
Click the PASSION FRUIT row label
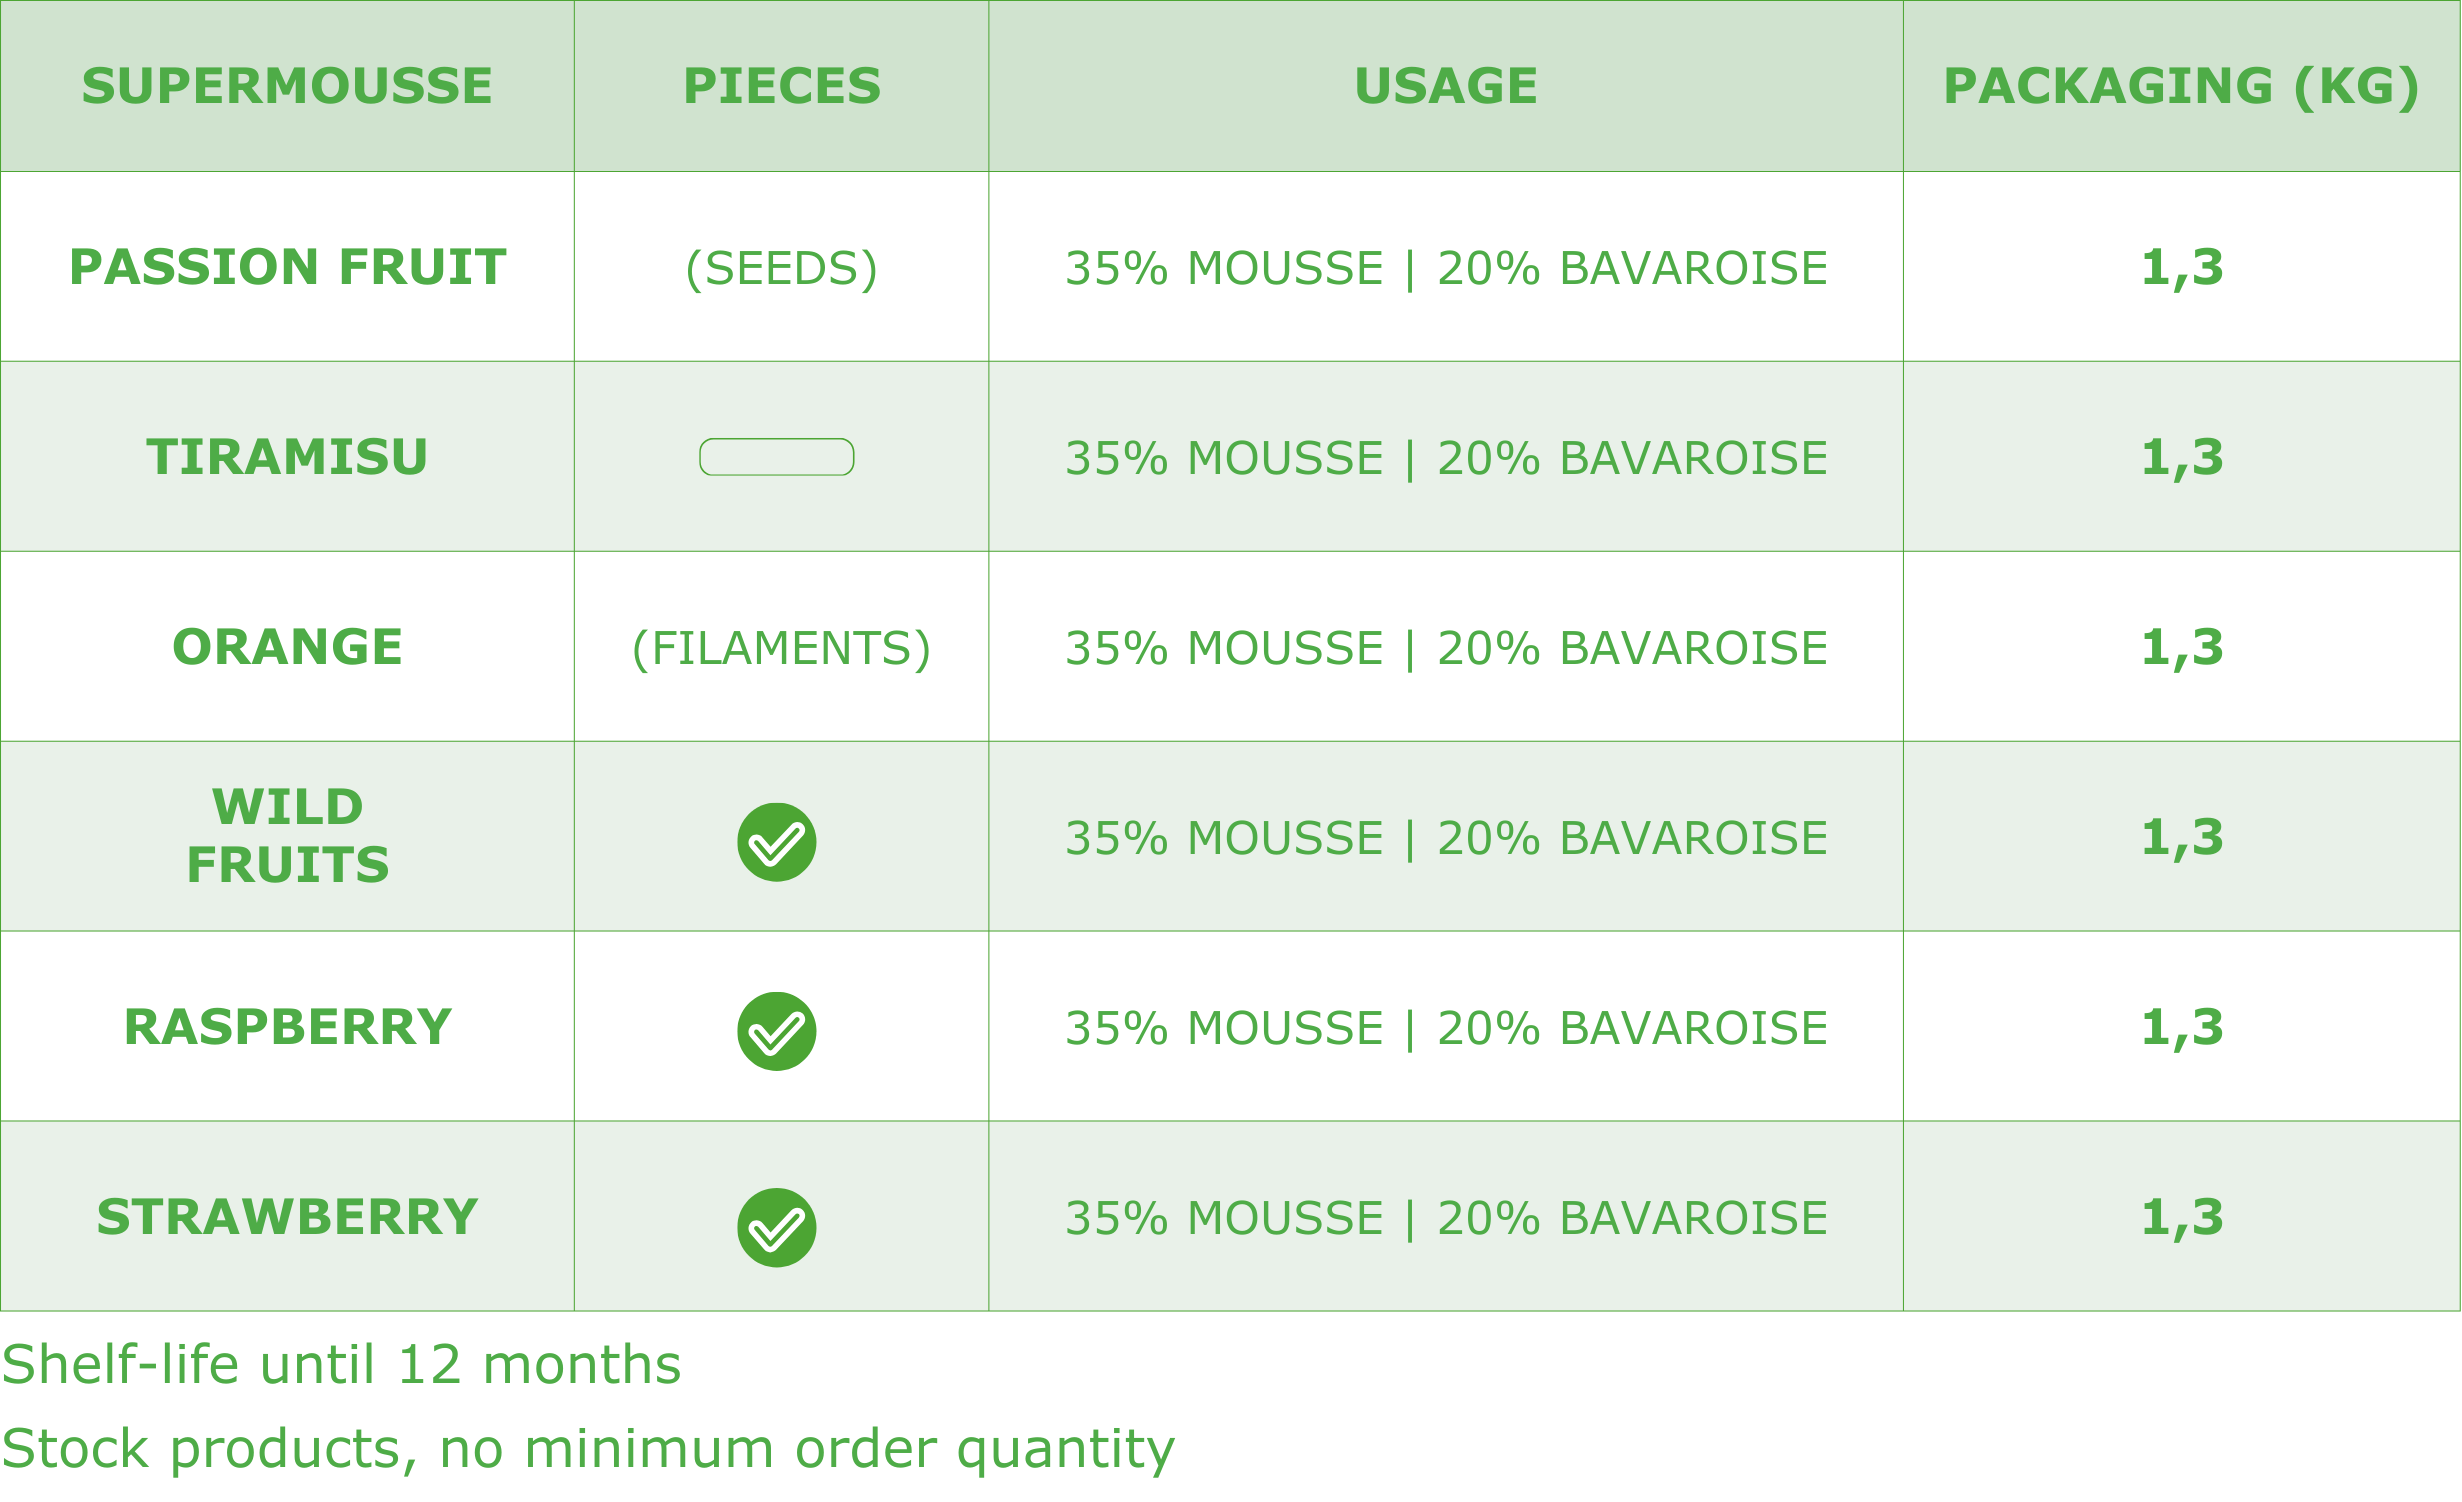point(287,267)
